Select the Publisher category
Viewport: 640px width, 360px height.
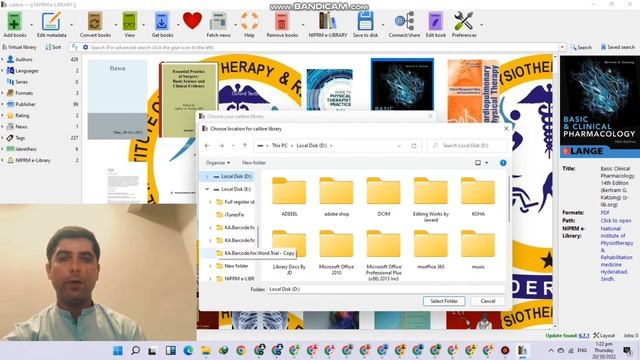tap(25, 104)
